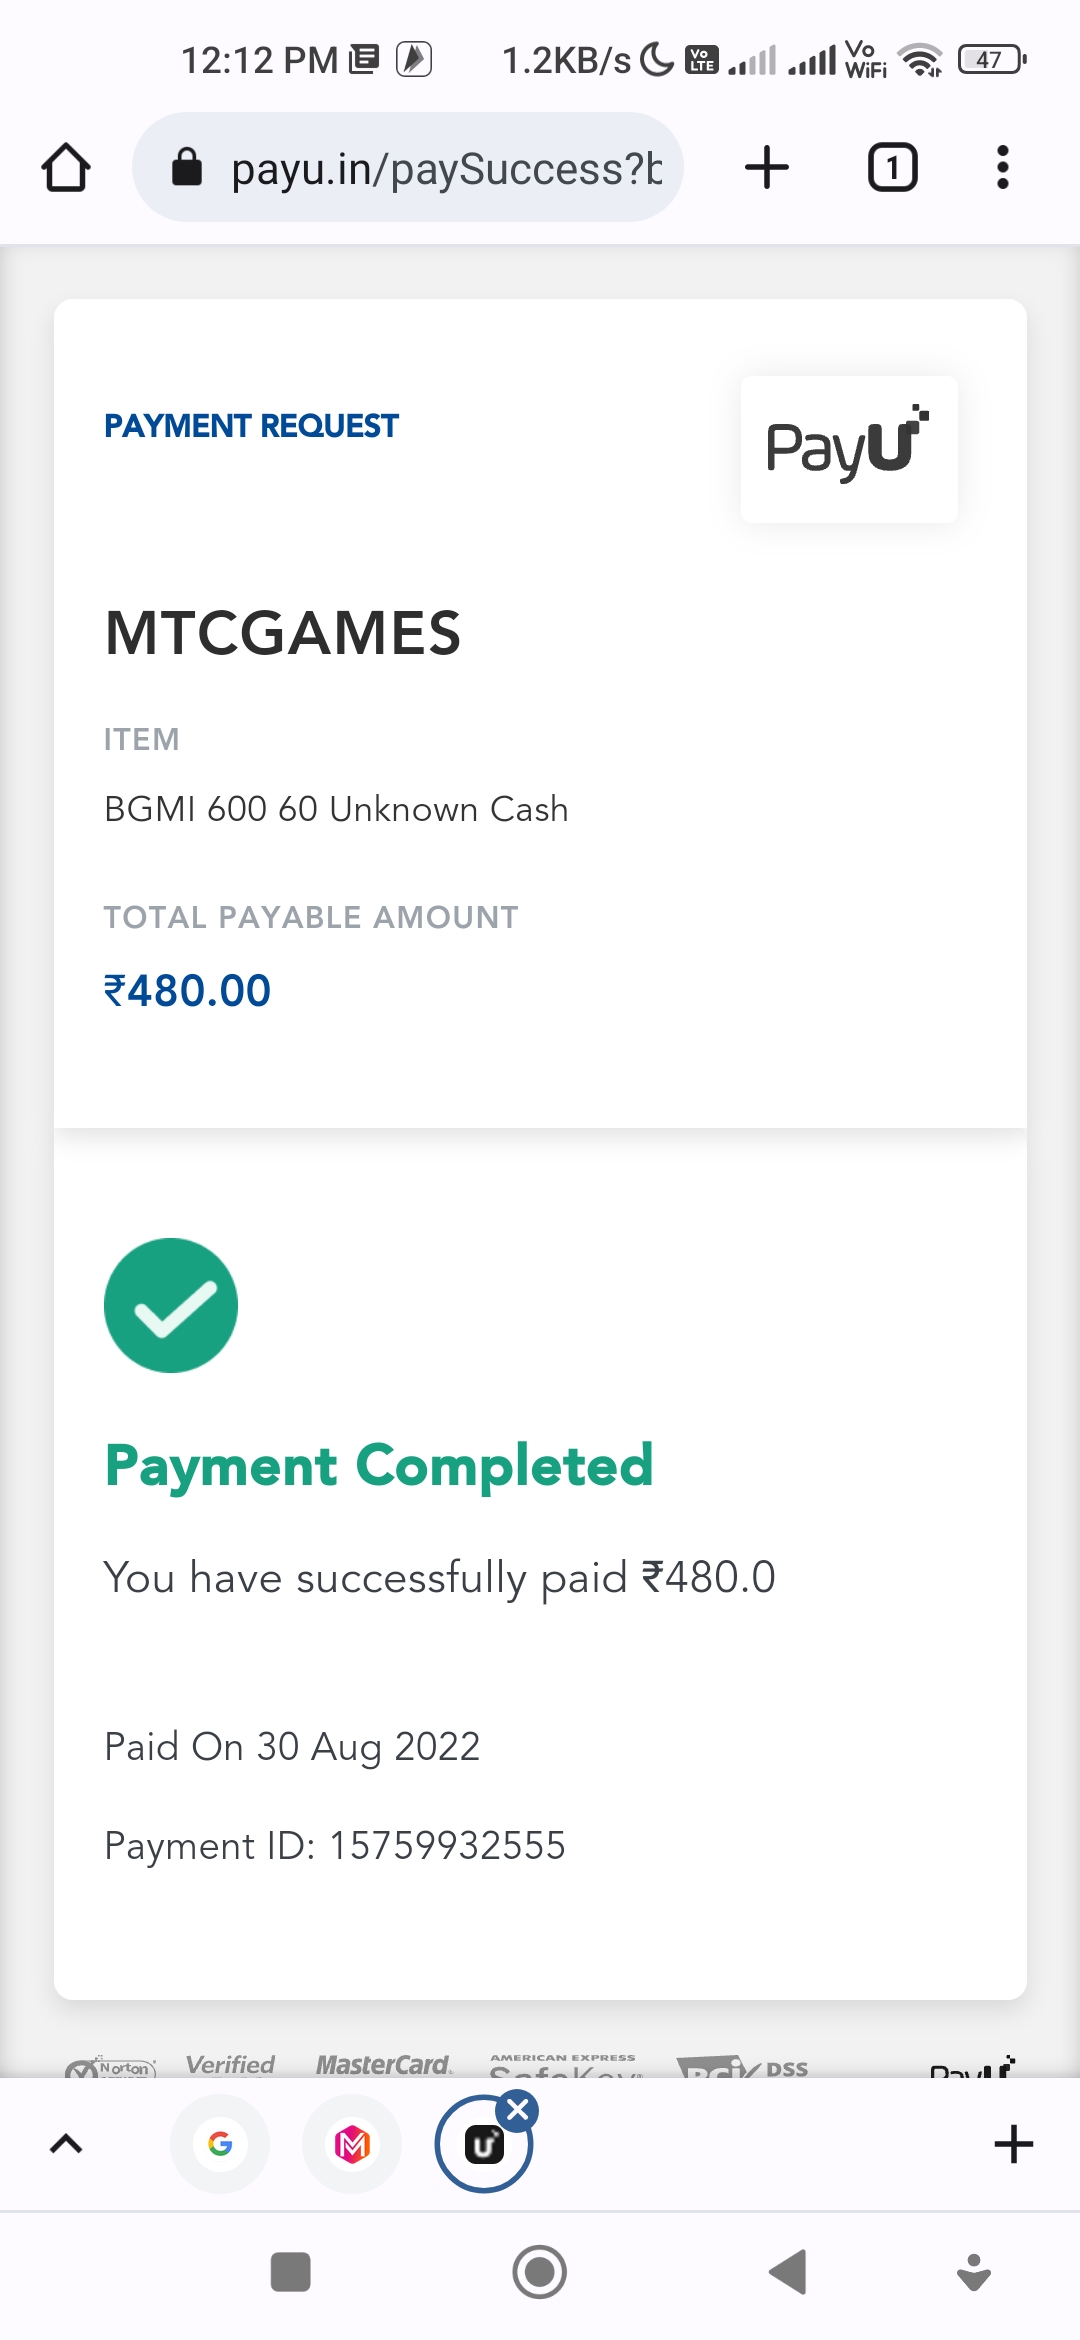Open a new tab with top plus icon

click(767, 168)
